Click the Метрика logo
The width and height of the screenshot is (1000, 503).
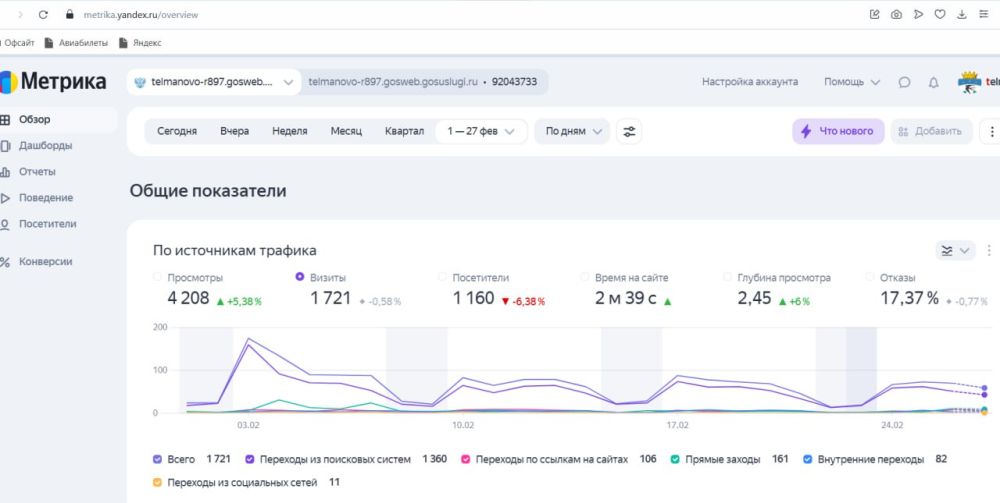pyautogui.click(x=55, y=82)
